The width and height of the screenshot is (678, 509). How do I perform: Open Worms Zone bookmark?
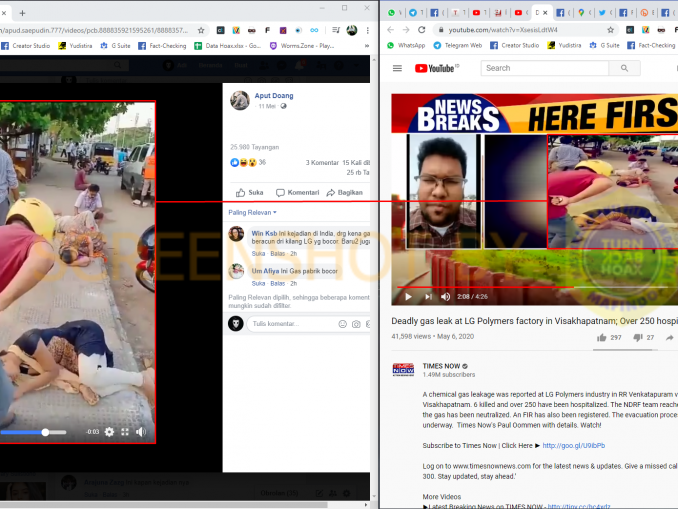[302, 45]
